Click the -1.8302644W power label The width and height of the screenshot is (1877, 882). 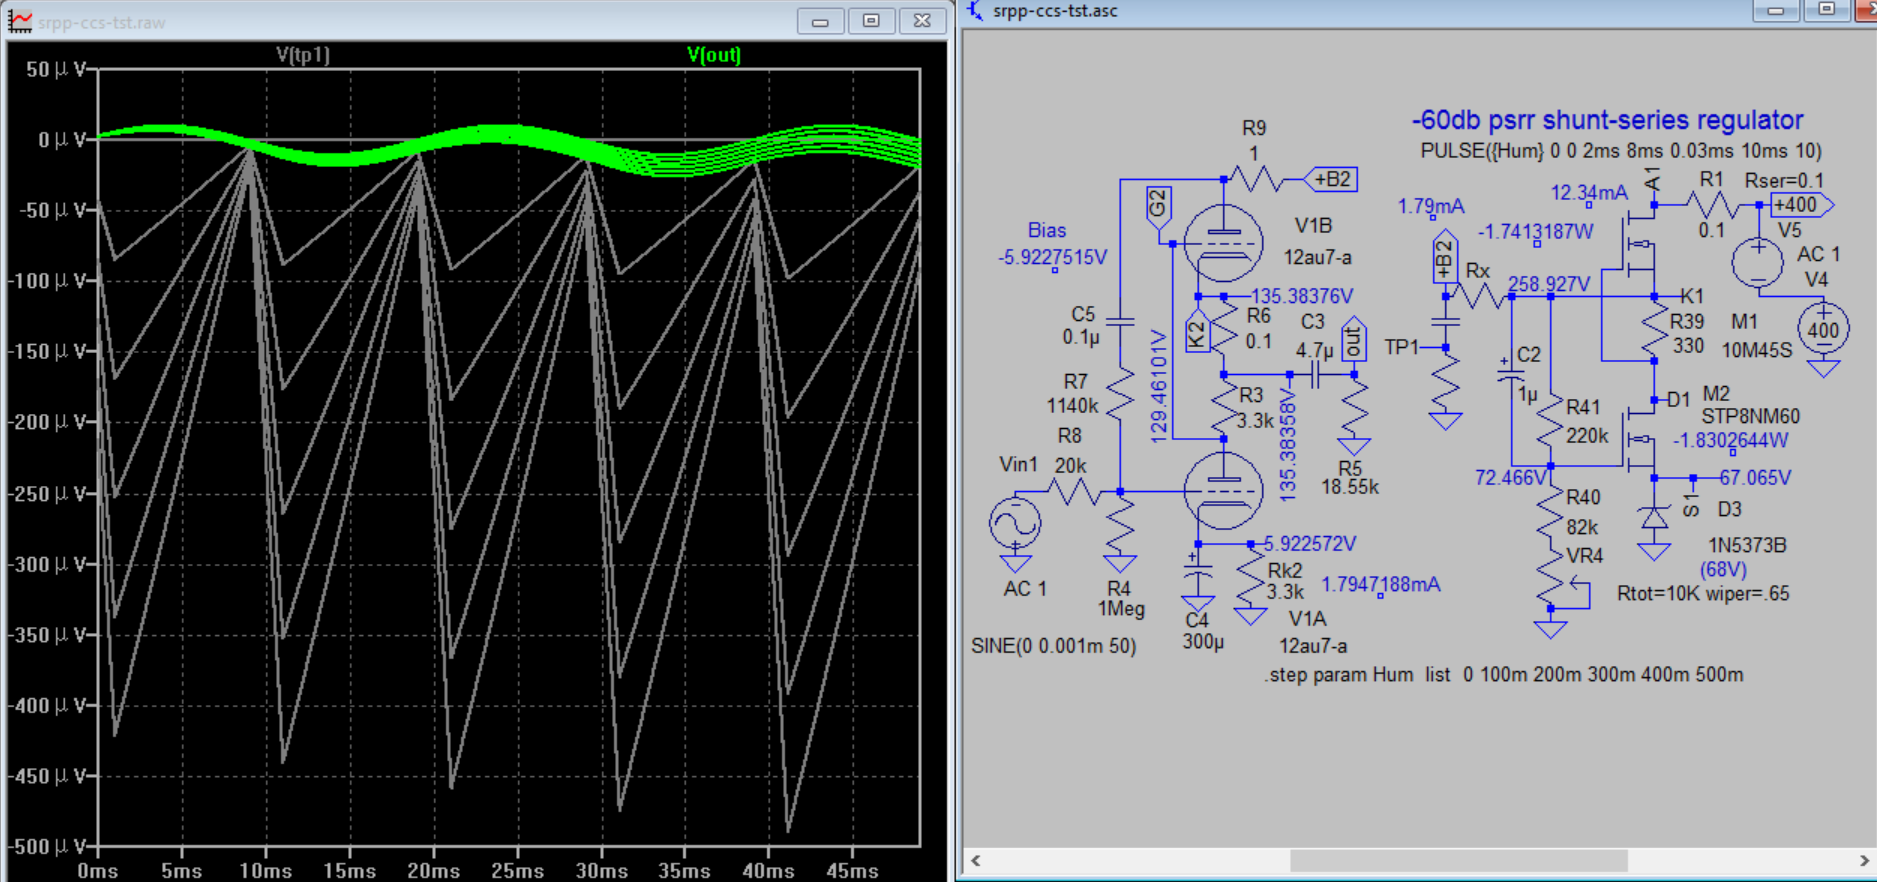point(1731,441)
